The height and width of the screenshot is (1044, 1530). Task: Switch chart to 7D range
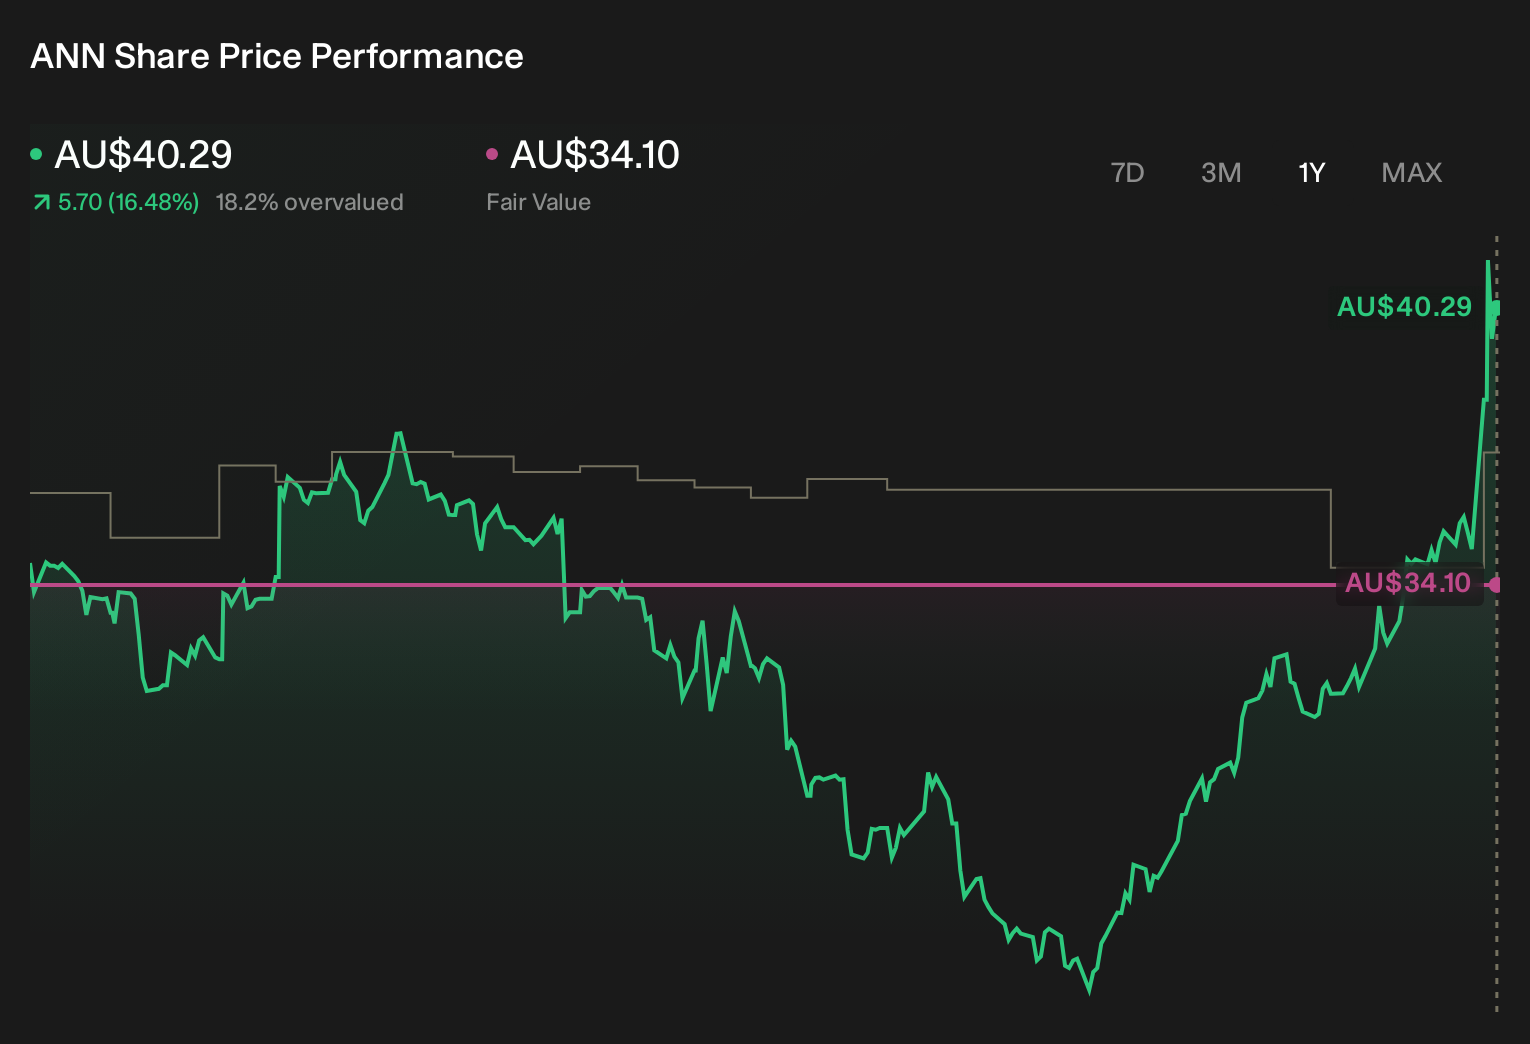point(1127,173)
